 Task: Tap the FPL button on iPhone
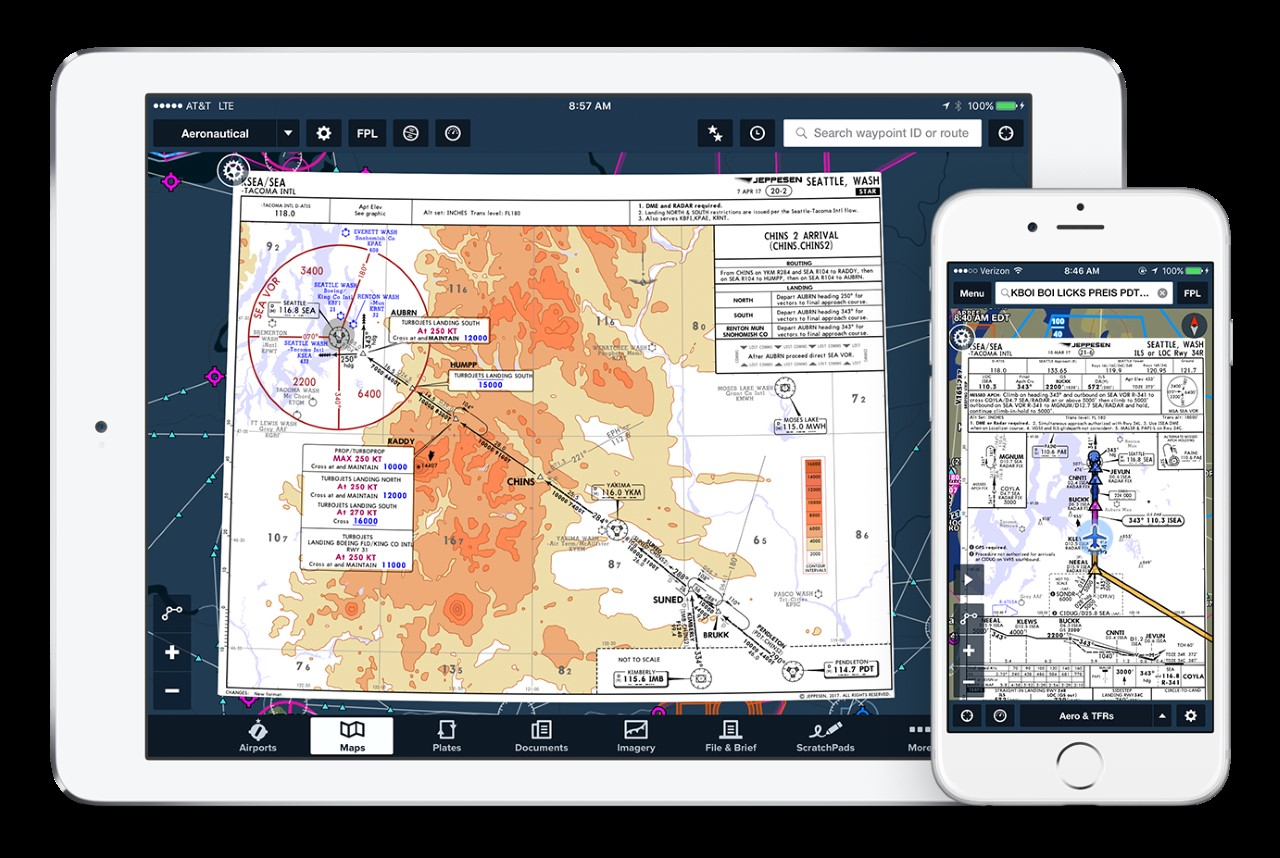1192,293
